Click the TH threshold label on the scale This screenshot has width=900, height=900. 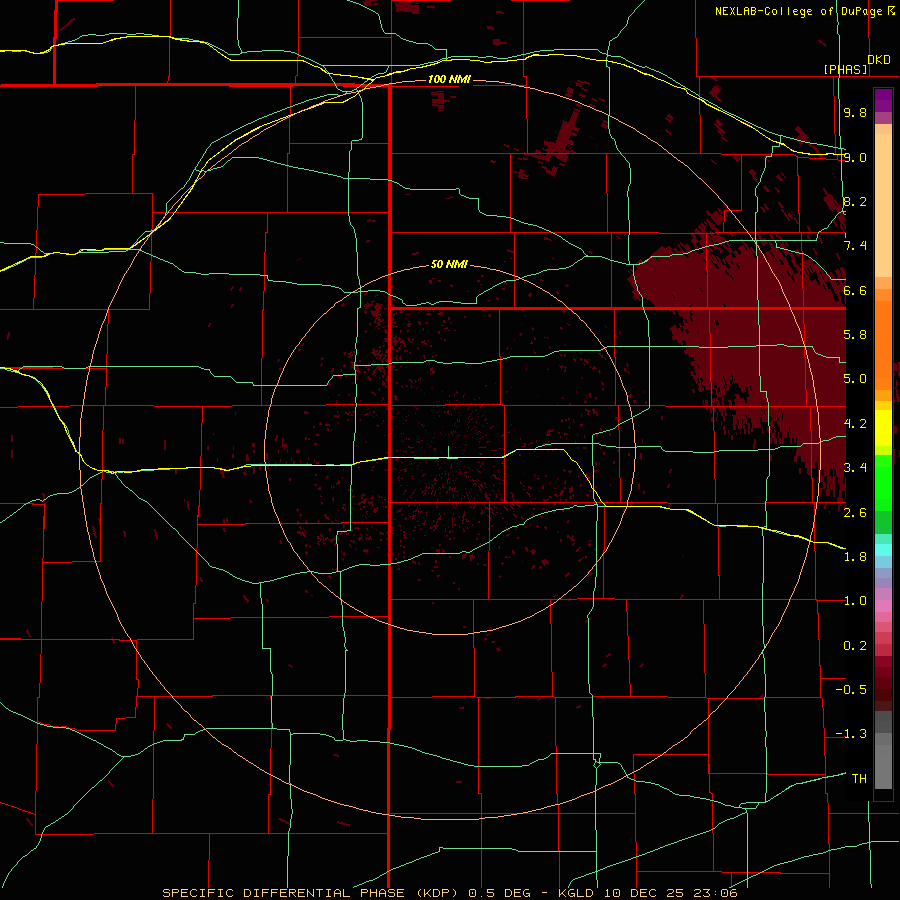pos(859,779)
